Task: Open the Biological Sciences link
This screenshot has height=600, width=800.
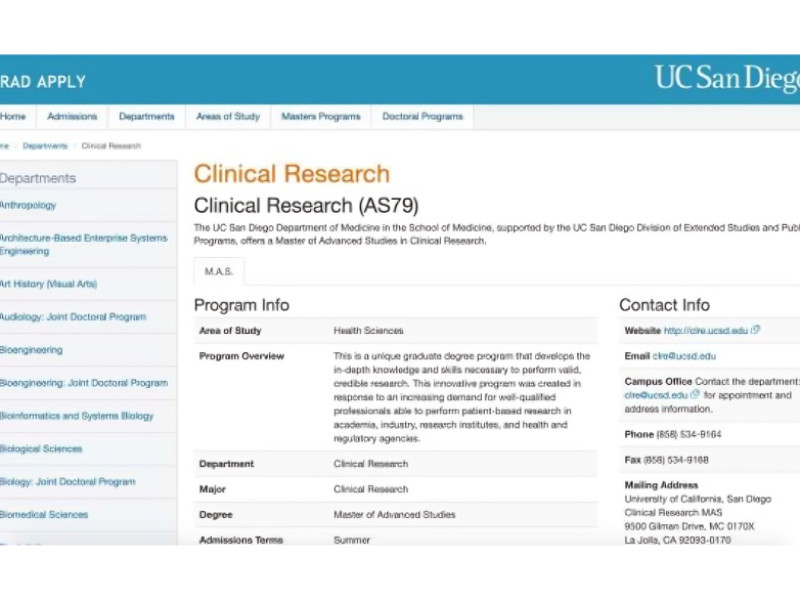Action: [41, 449]
